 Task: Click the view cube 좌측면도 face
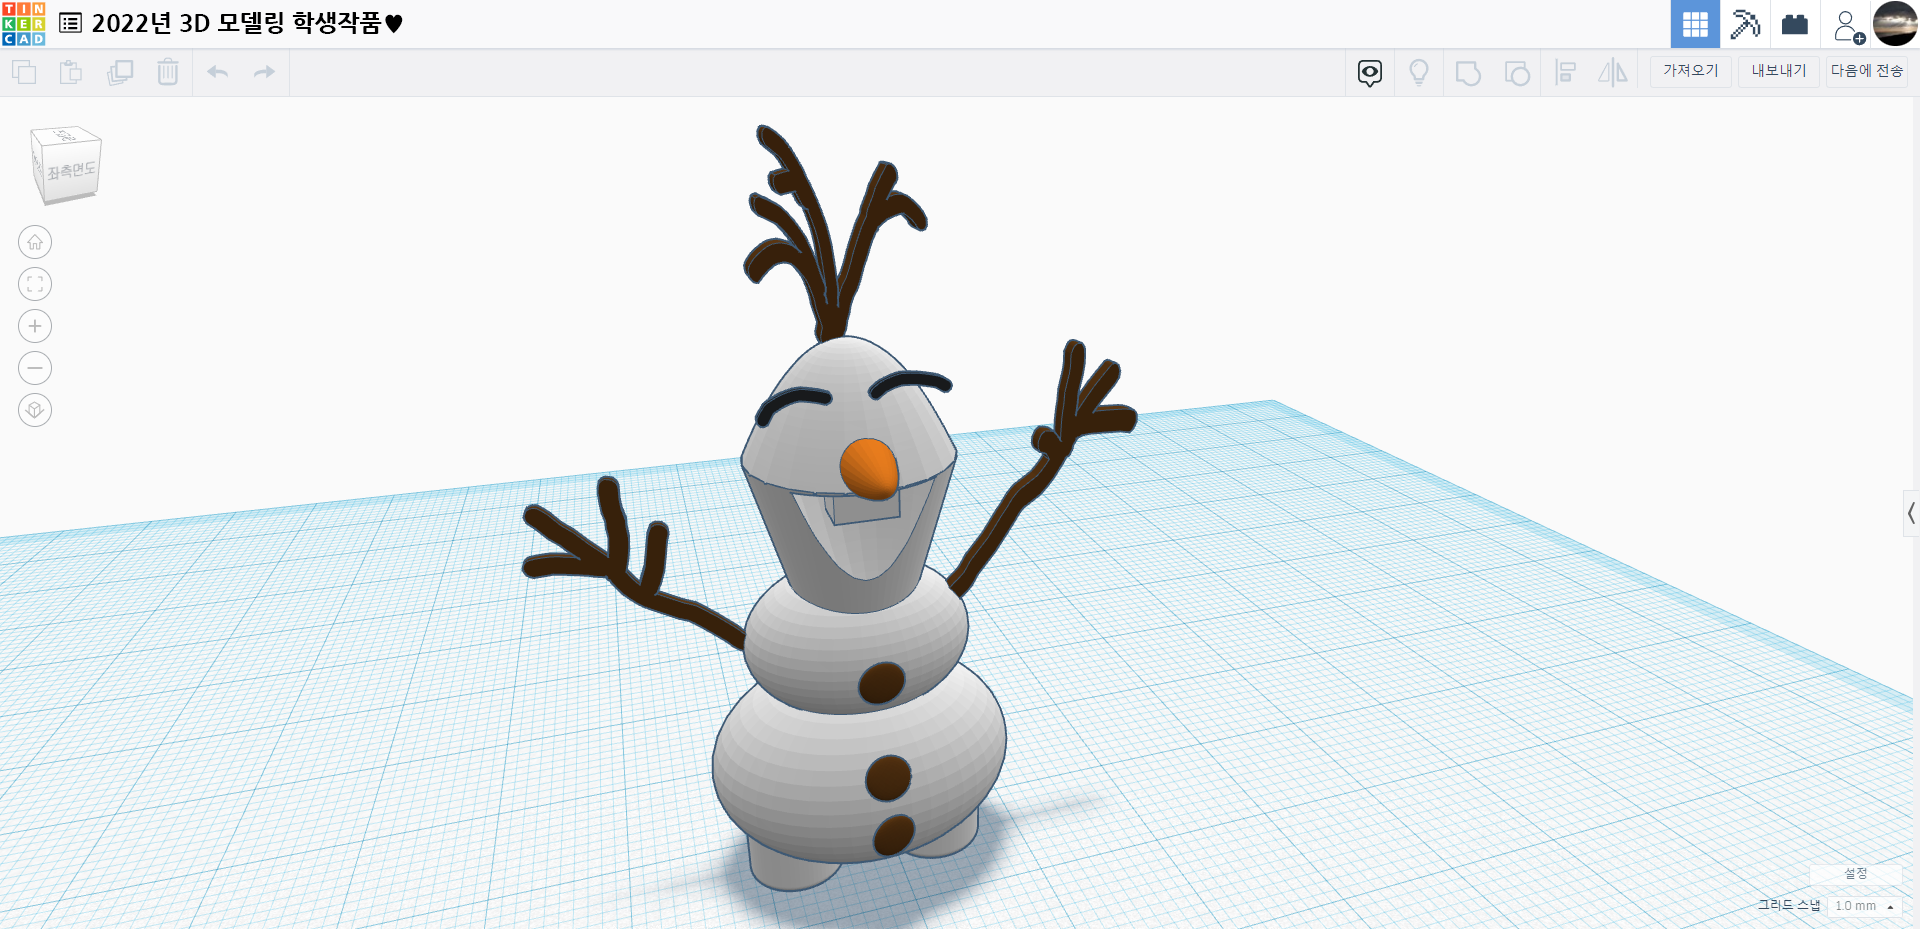coord(72,172)
